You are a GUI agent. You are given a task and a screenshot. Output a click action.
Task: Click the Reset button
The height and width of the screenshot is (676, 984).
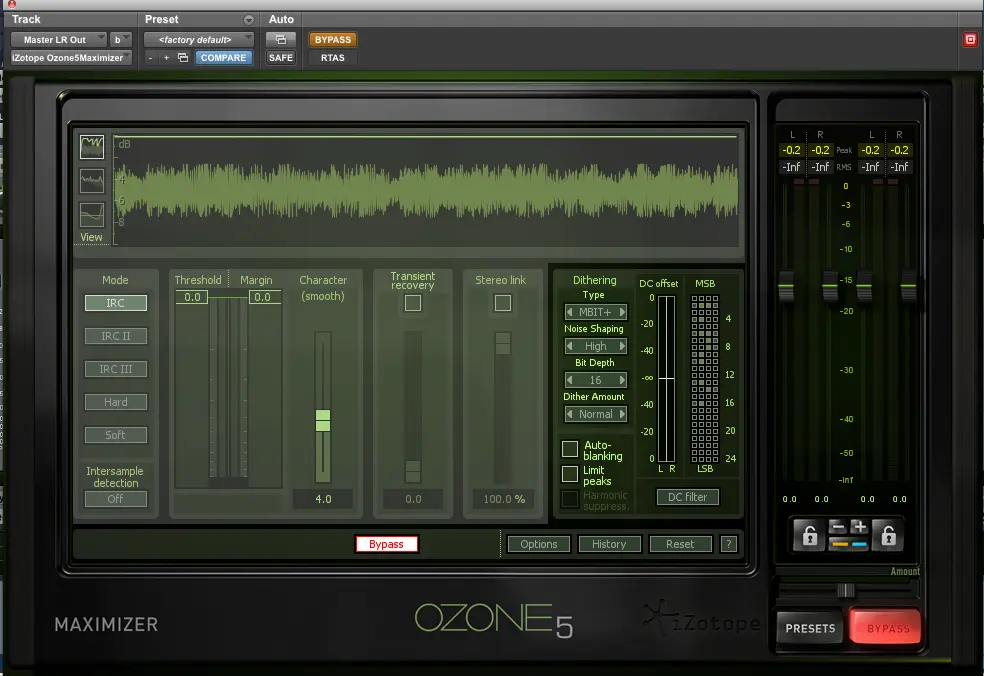pyautogui.click(x=680, y=544)
